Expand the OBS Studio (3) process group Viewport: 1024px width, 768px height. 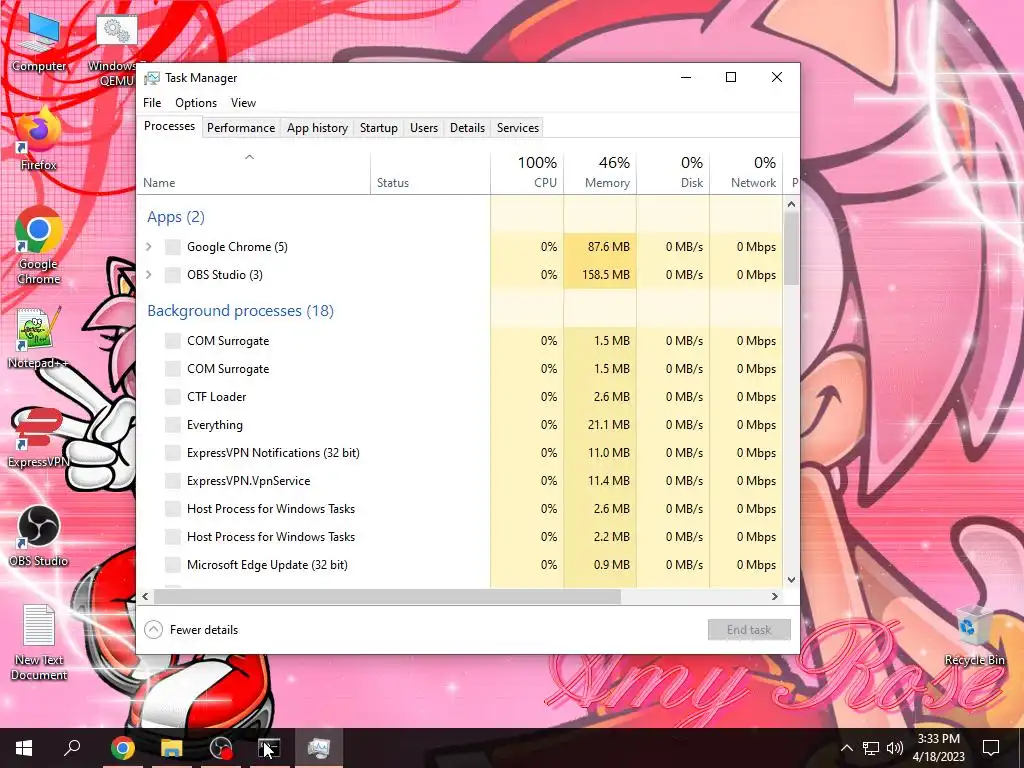point(149,275)
